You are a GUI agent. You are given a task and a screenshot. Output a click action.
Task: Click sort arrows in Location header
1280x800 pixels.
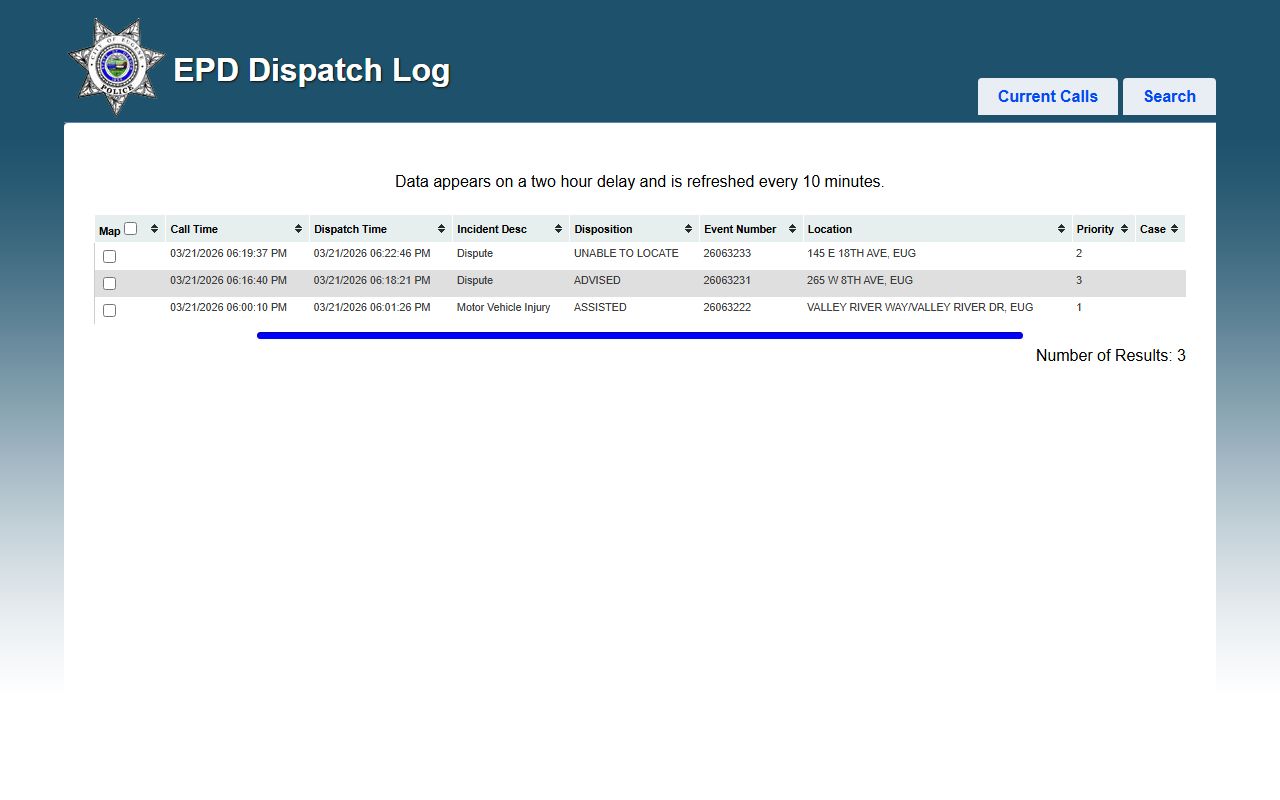(x=1061, y=229)
